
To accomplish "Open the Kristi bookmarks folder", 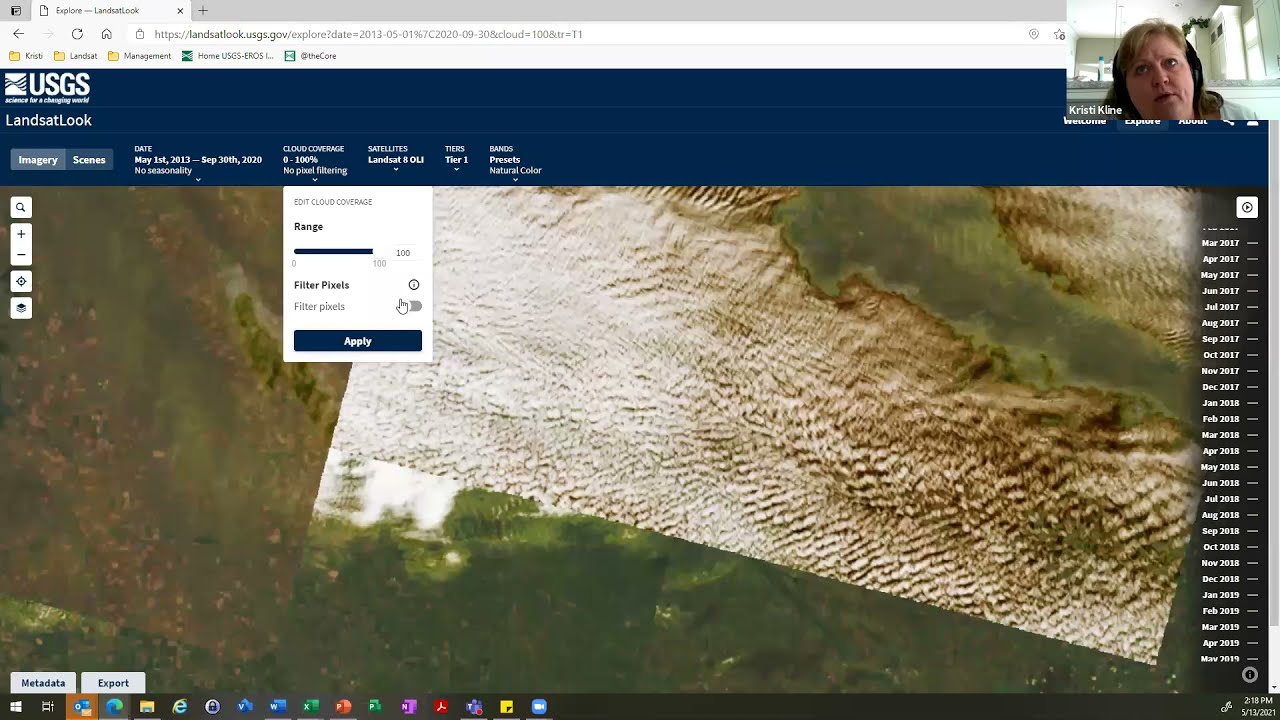I will [26, 56].
